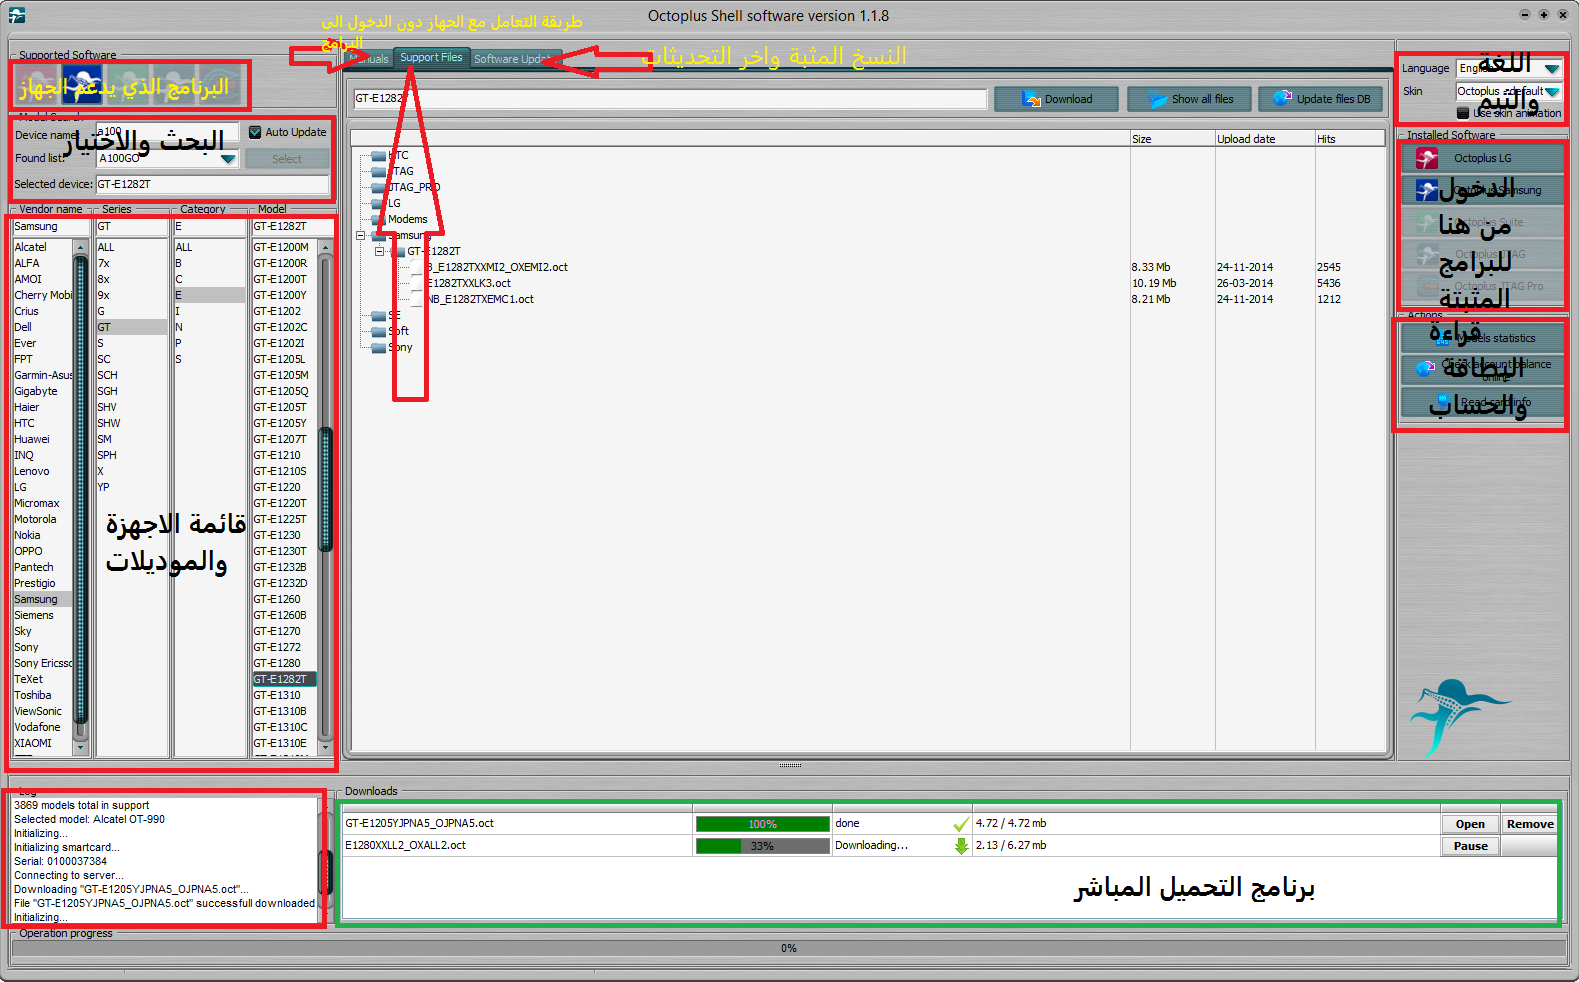Select Motorola in the vendor list
Viewport: 1579px width, 982px height.
click(36, 519)
